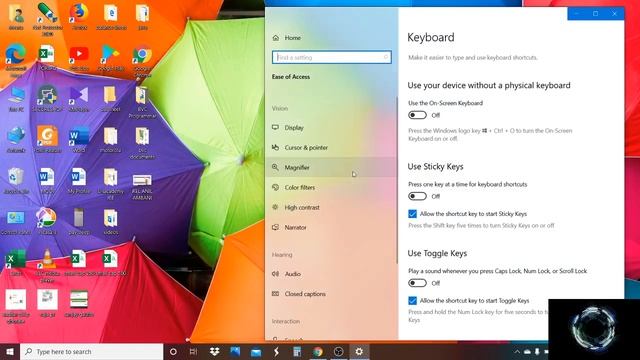This screenshot has width=640, height=360.
Task: Open Task View on taskbar
Action: (x=193, y=351)
